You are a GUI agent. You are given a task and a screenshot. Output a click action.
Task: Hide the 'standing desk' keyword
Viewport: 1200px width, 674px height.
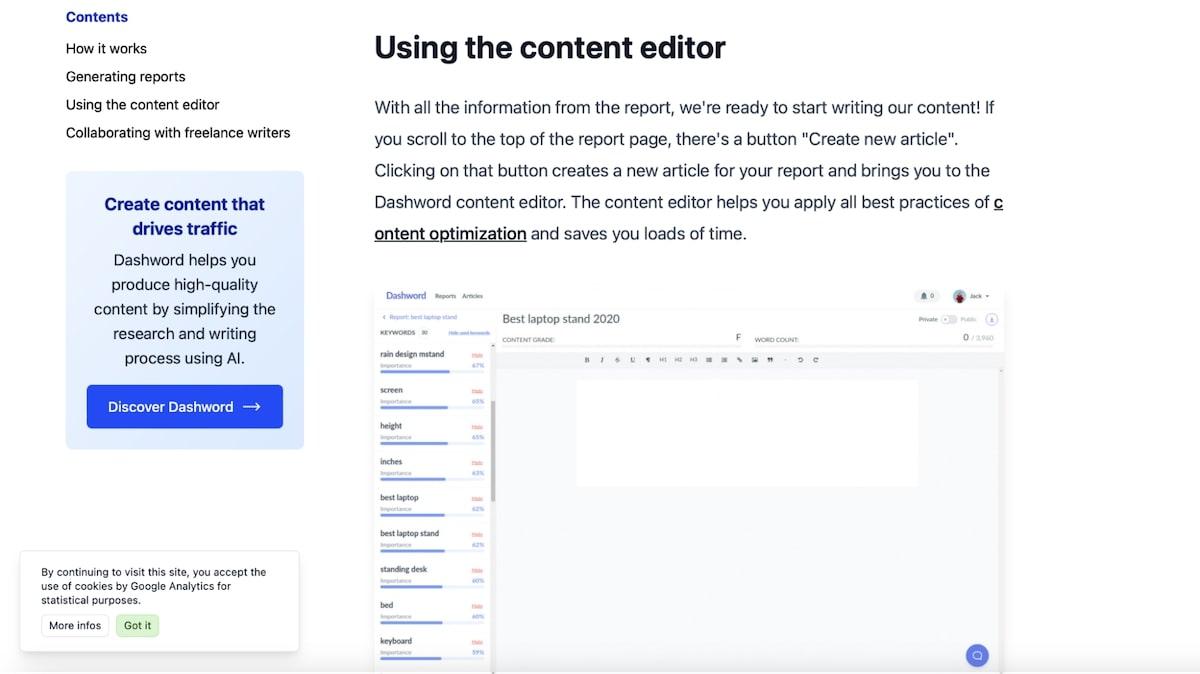pos(477,570)
